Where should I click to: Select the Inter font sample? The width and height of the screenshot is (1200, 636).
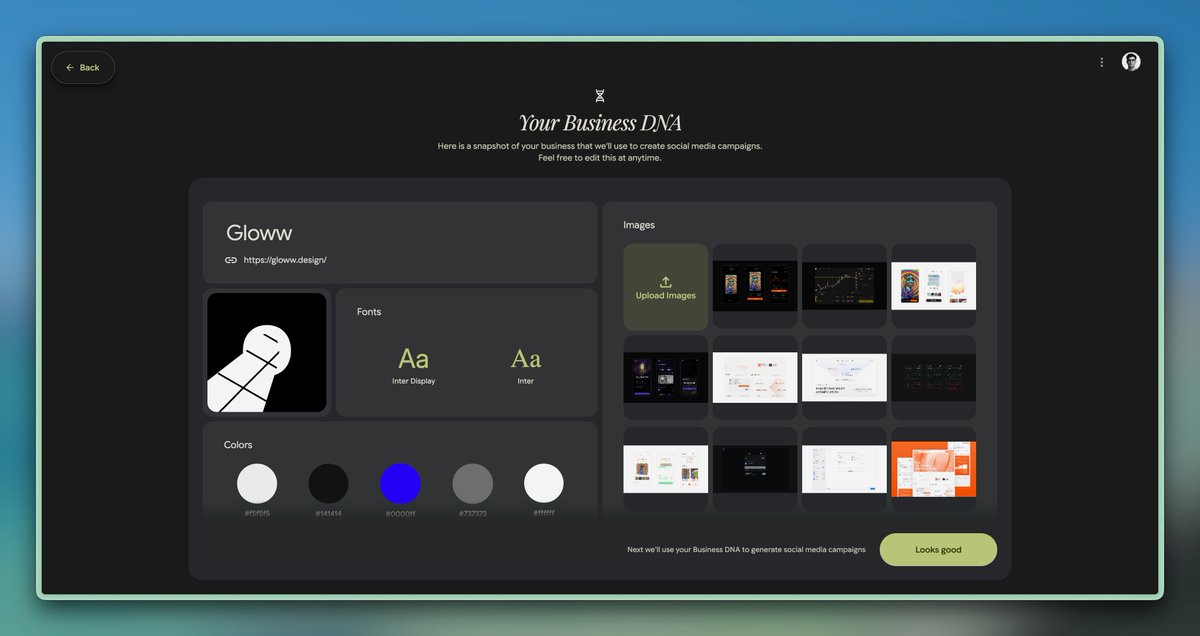click(x=526, y=364)
